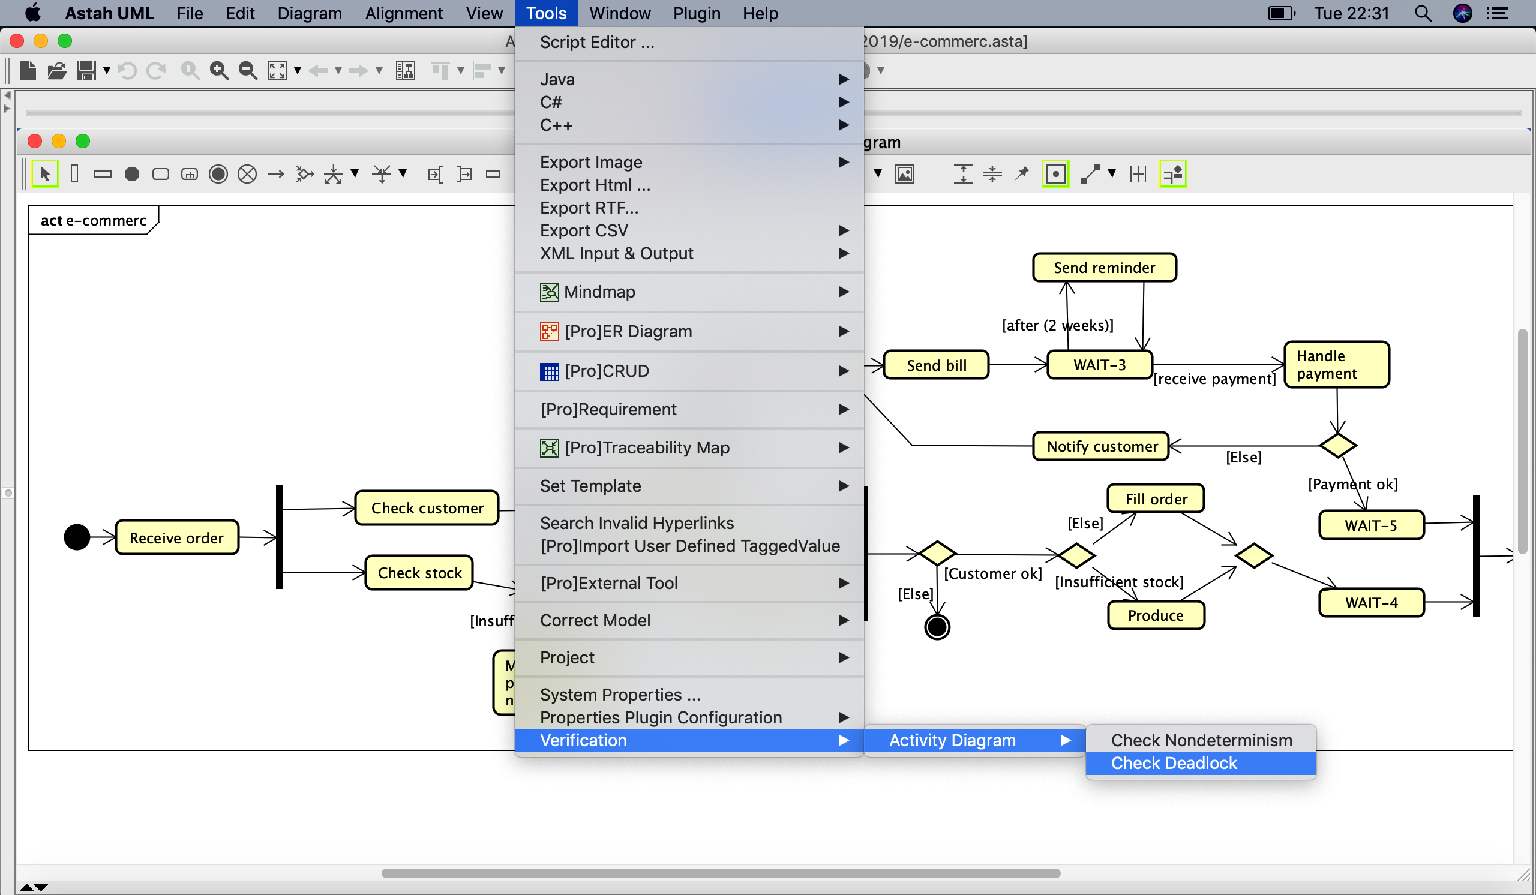The height and width of the screenshot is (895, 1536).
Task: Toggle the highlighted shapes alignment guide button
Action: pyautogui.click(x=1173, y=174)
